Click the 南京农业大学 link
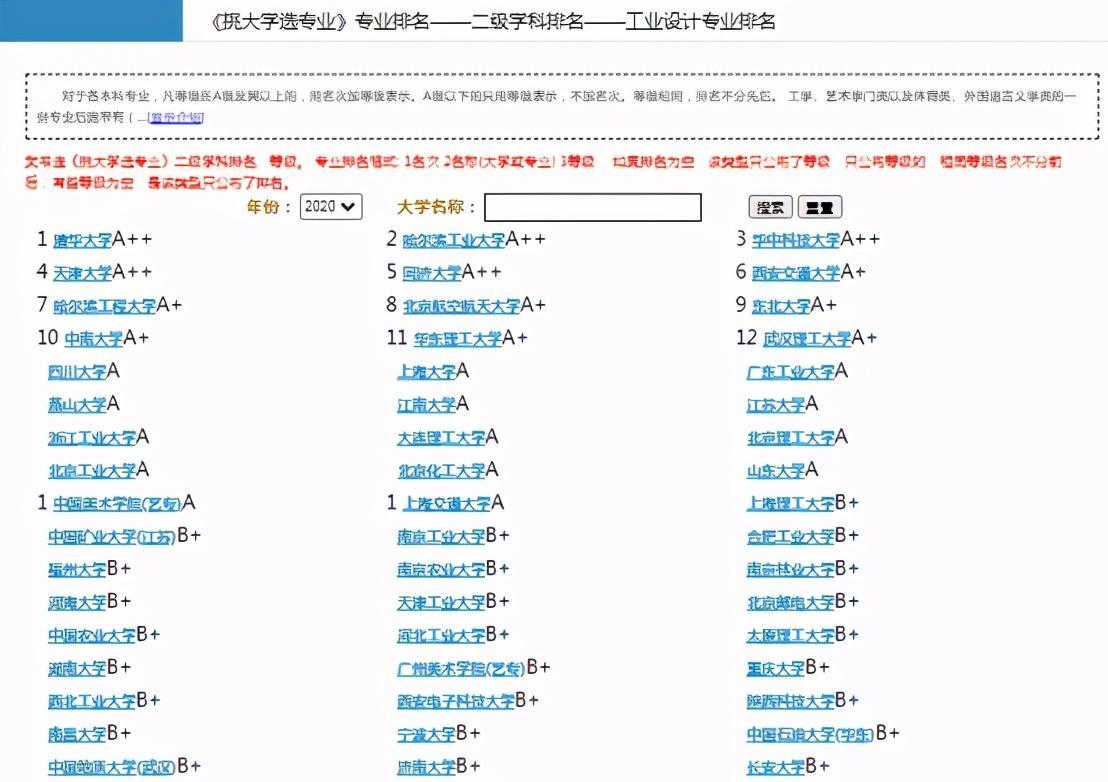The width and height of the screenshot is (1108, 782). pyautogui.click(x=441, y=569)
